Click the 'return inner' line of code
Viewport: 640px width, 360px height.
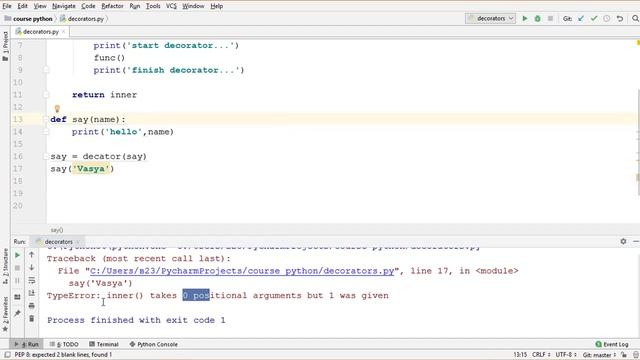(104, 95)
